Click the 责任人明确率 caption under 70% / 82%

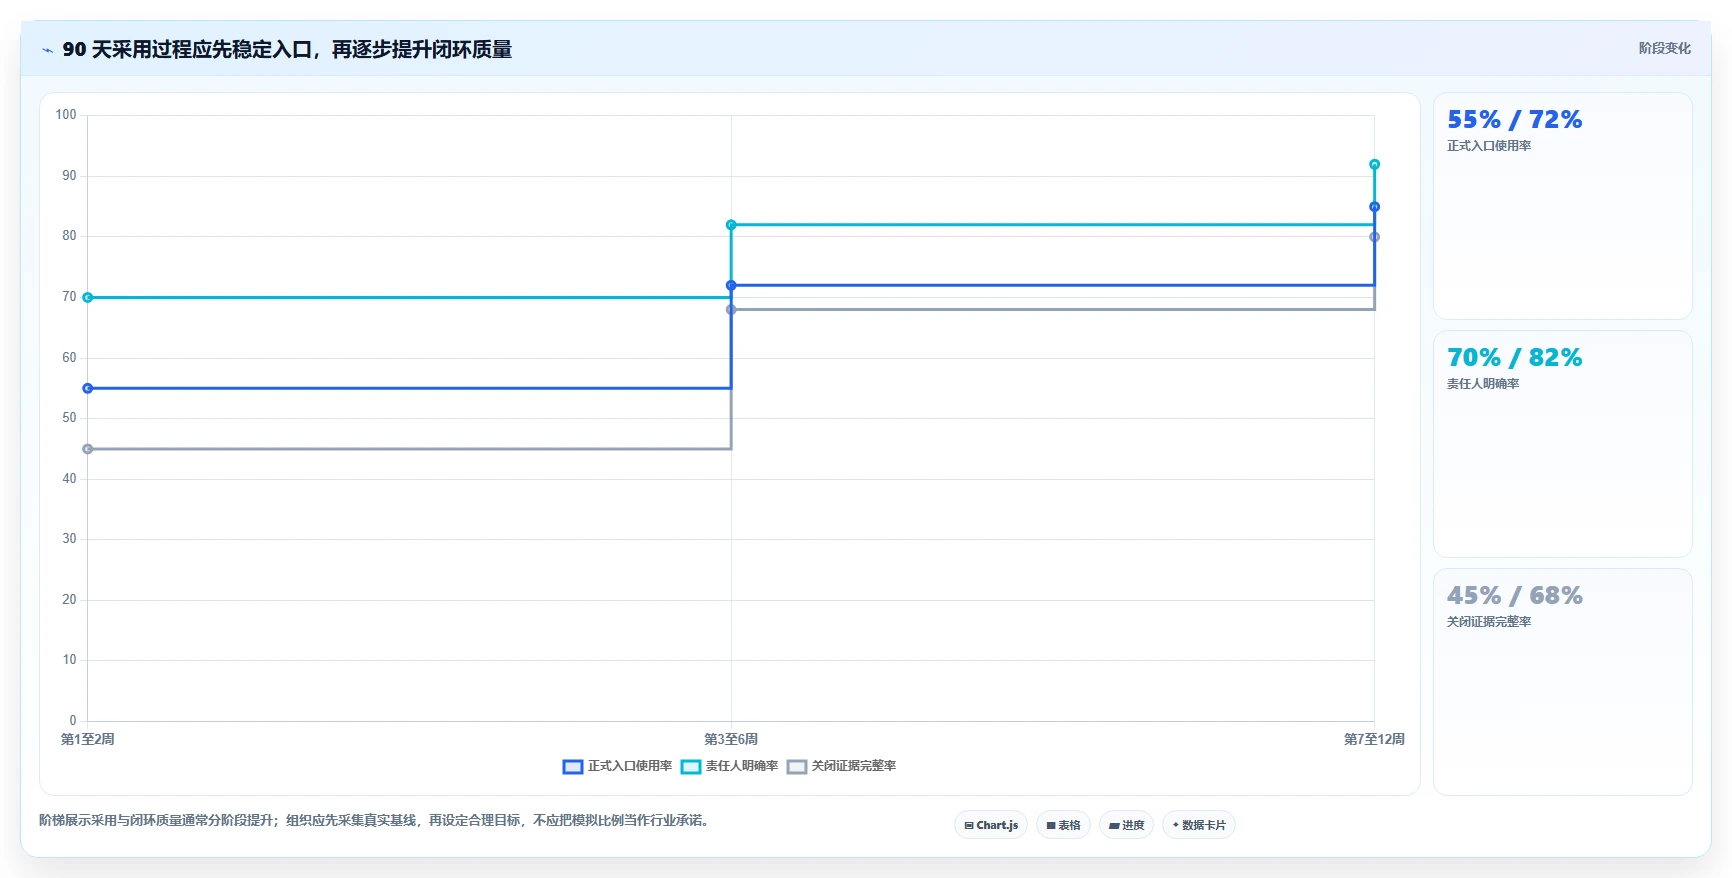[x=1483, y=384]
